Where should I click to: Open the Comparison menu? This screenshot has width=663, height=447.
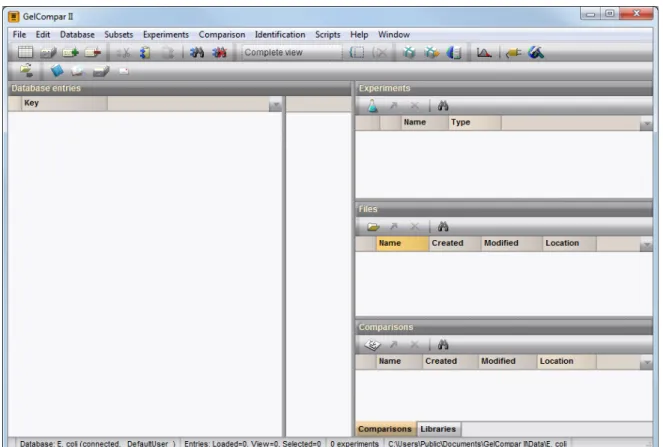[x=222, y=35]
